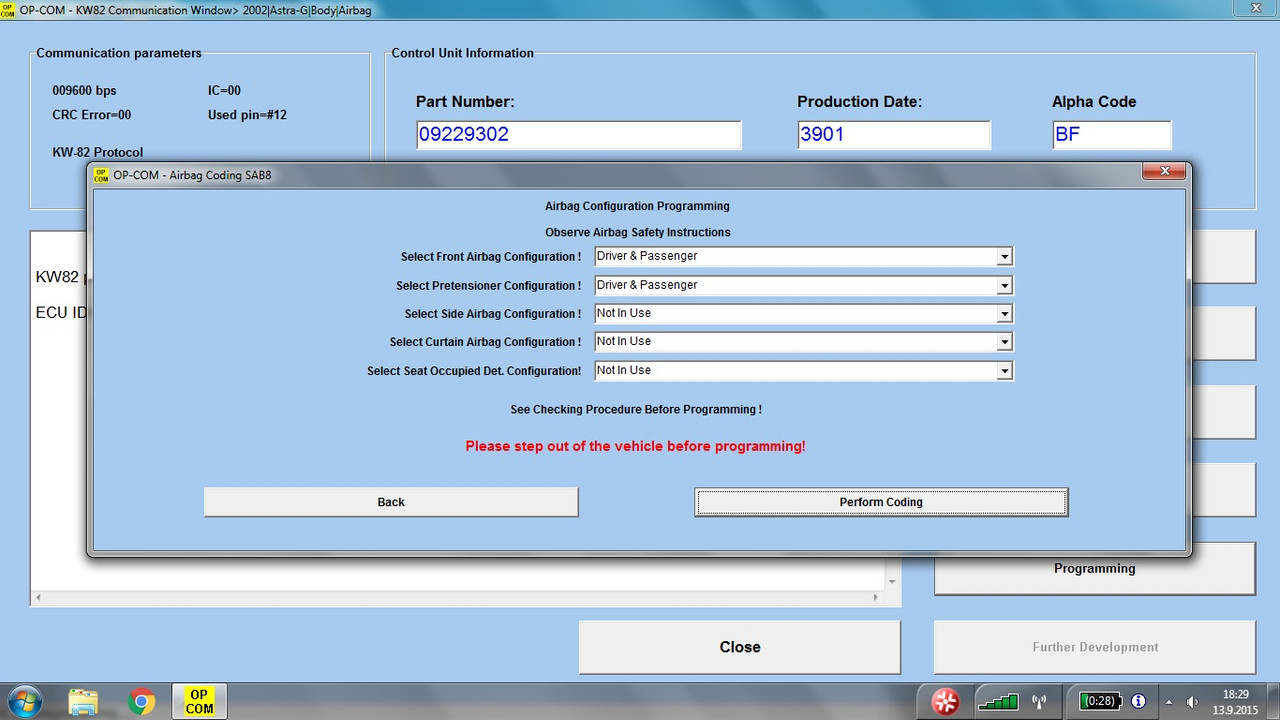
Task: Open File Explorer from the taskbar
Action: (x=84, y=702)
